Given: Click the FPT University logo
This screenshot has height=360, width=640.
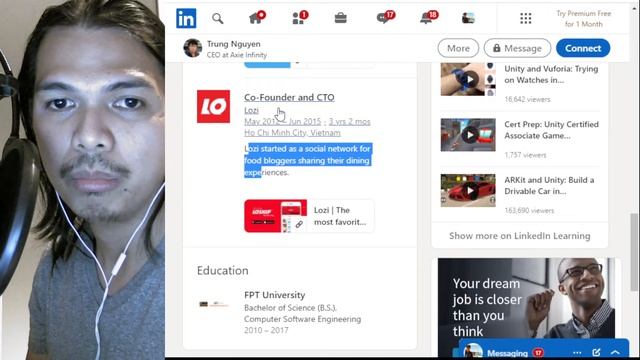Looking at the screenshot, I should (x=213, y=304).
